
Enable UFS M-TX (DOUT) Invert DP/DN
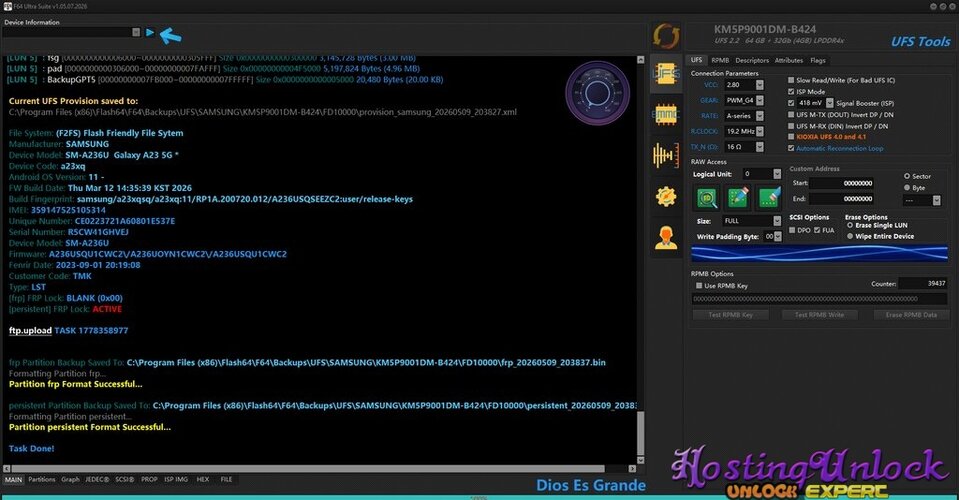point(791,114)
